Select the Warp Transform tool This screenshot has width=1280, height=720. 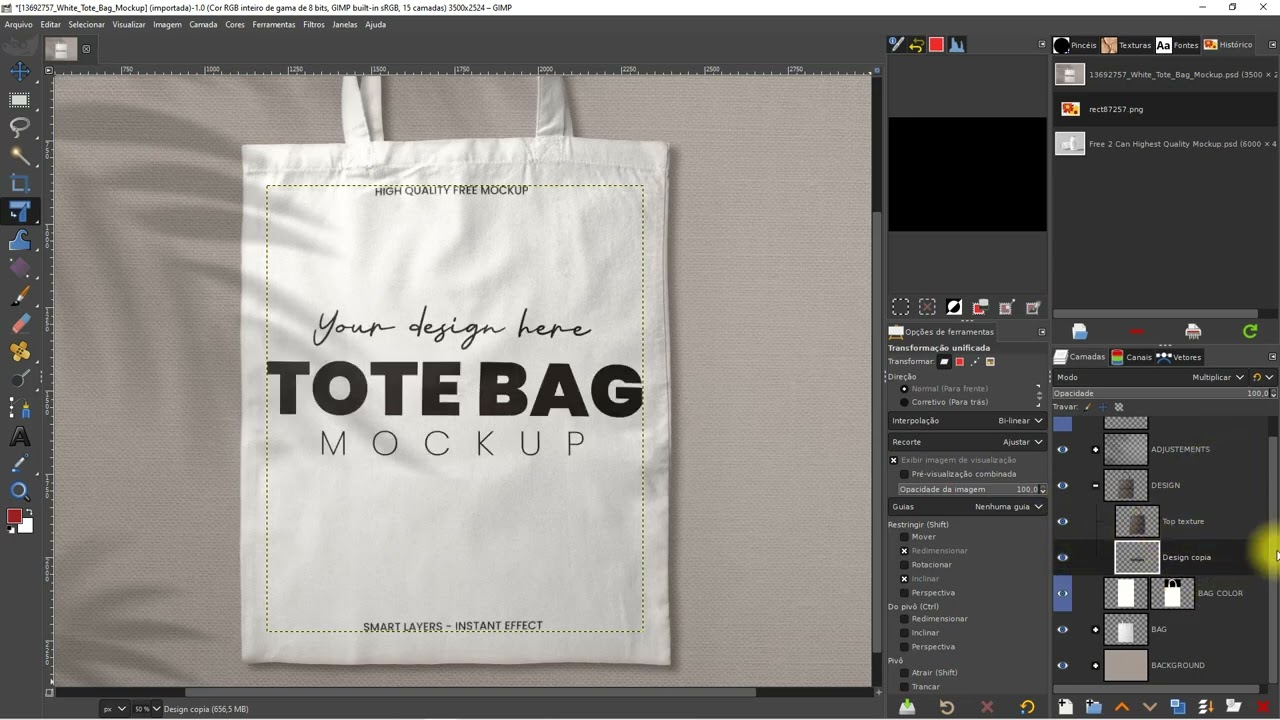(x=19, y=240)
